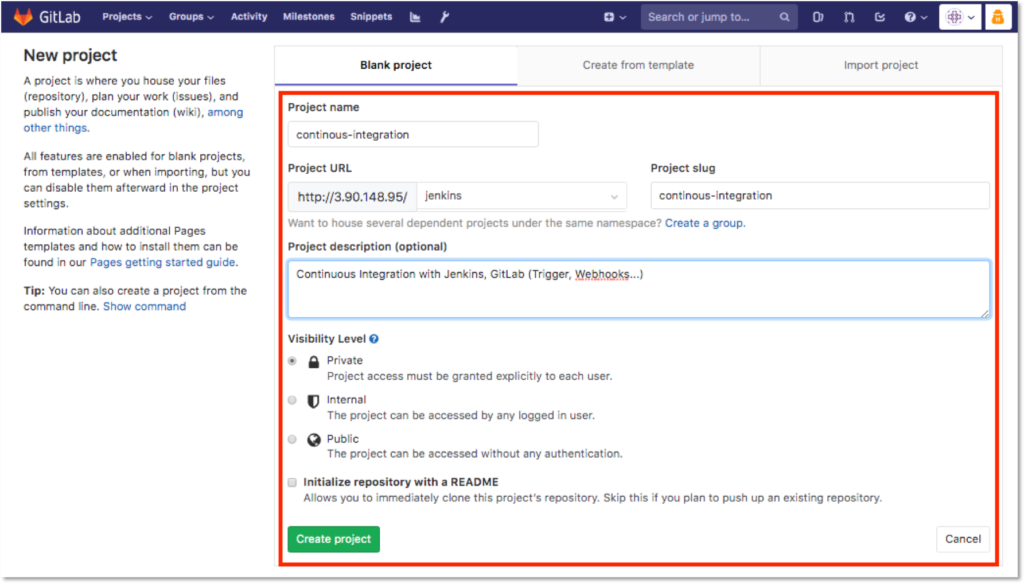Click the Create a group link

click(705, 223)
